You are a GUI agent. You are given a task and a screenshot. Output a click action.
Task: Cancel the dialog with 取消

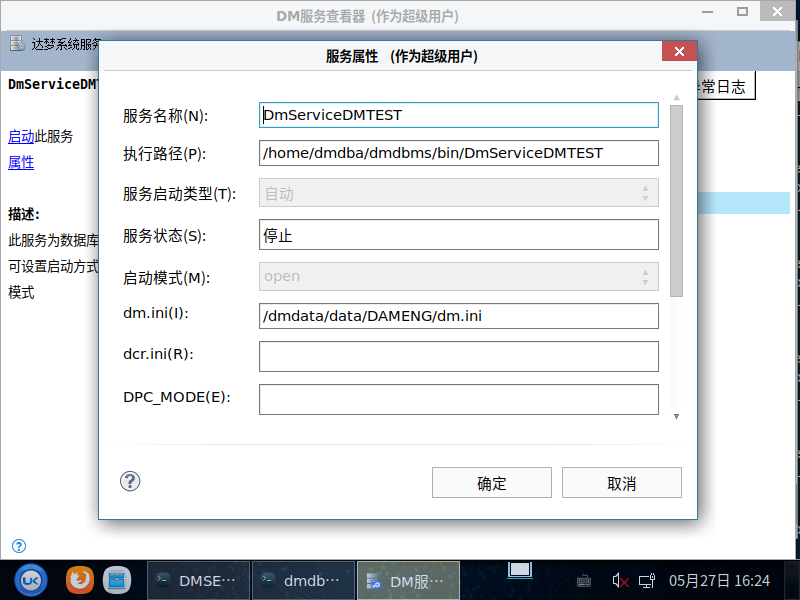[x=622, y=483]
